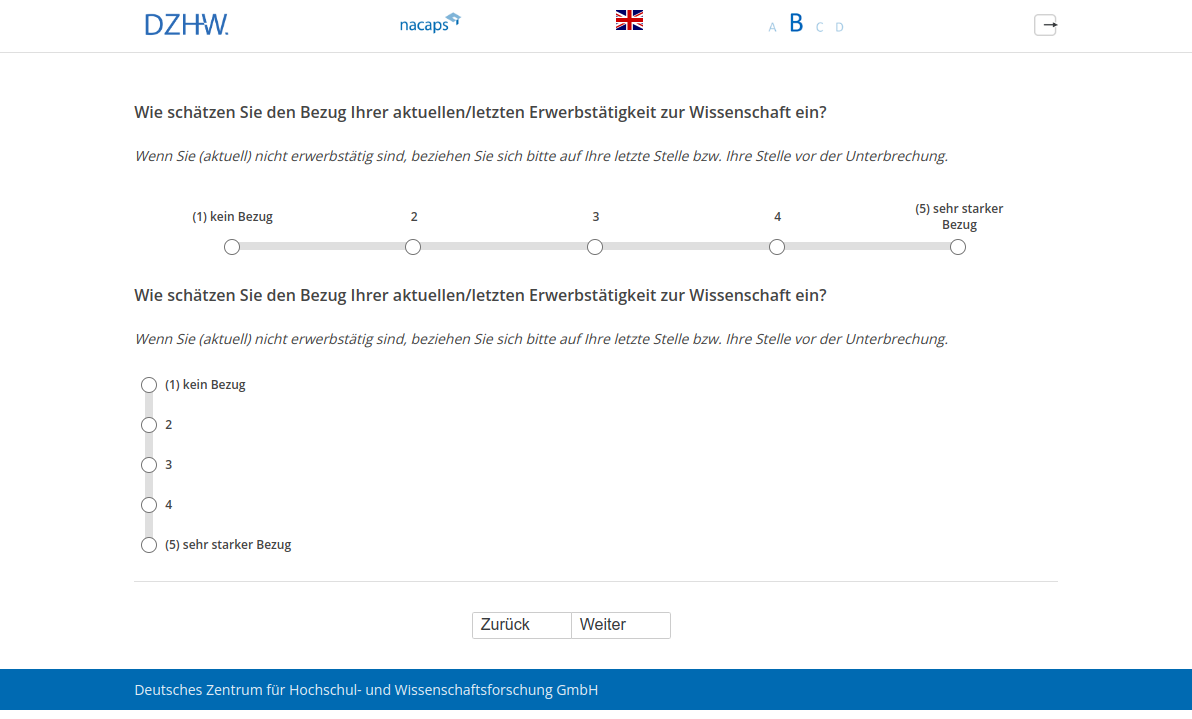Select font size C
1192x719 pixels.
point(819,28)
